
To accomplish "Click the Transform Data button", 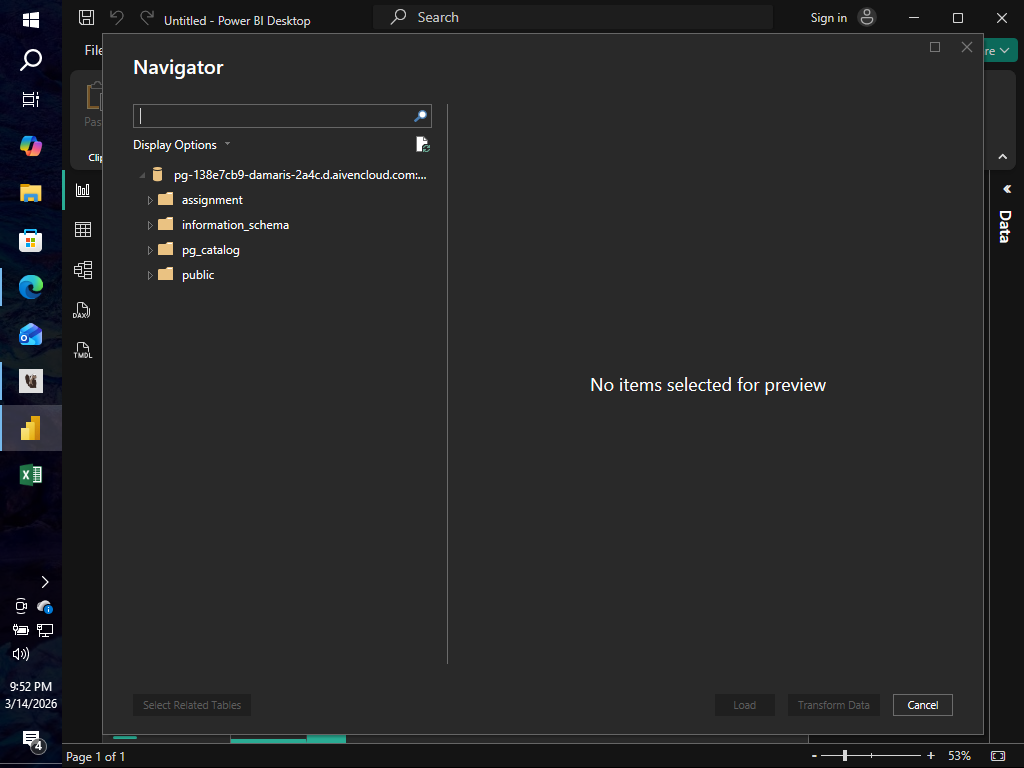I will pos(833,705).
